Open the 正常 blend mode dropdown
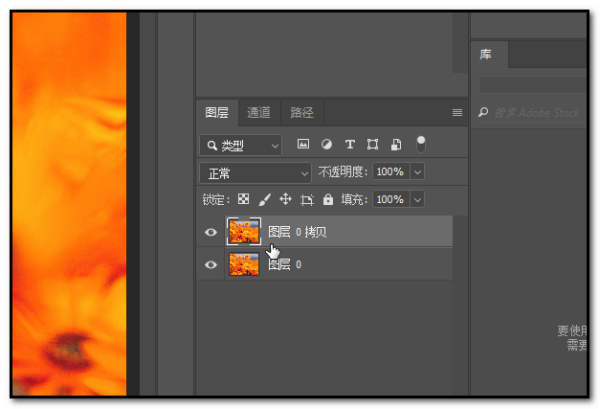Image resolution: width=600 pixels, height=409 pixels. point(255,173)
